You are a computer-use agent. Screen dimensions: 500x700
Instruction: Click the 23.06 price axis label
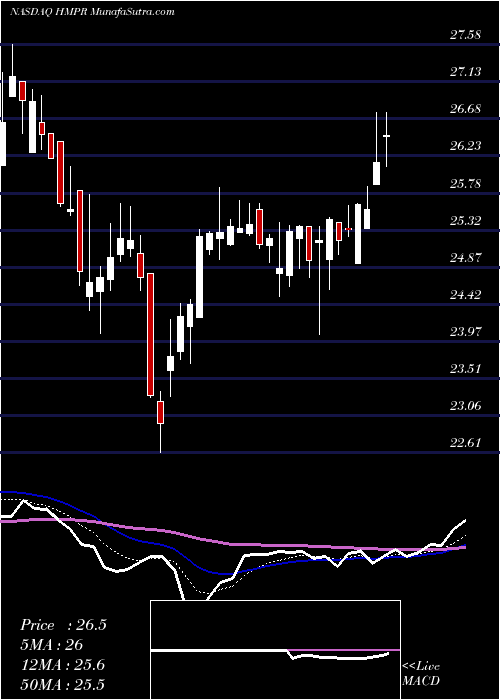(x=465, y=405)
